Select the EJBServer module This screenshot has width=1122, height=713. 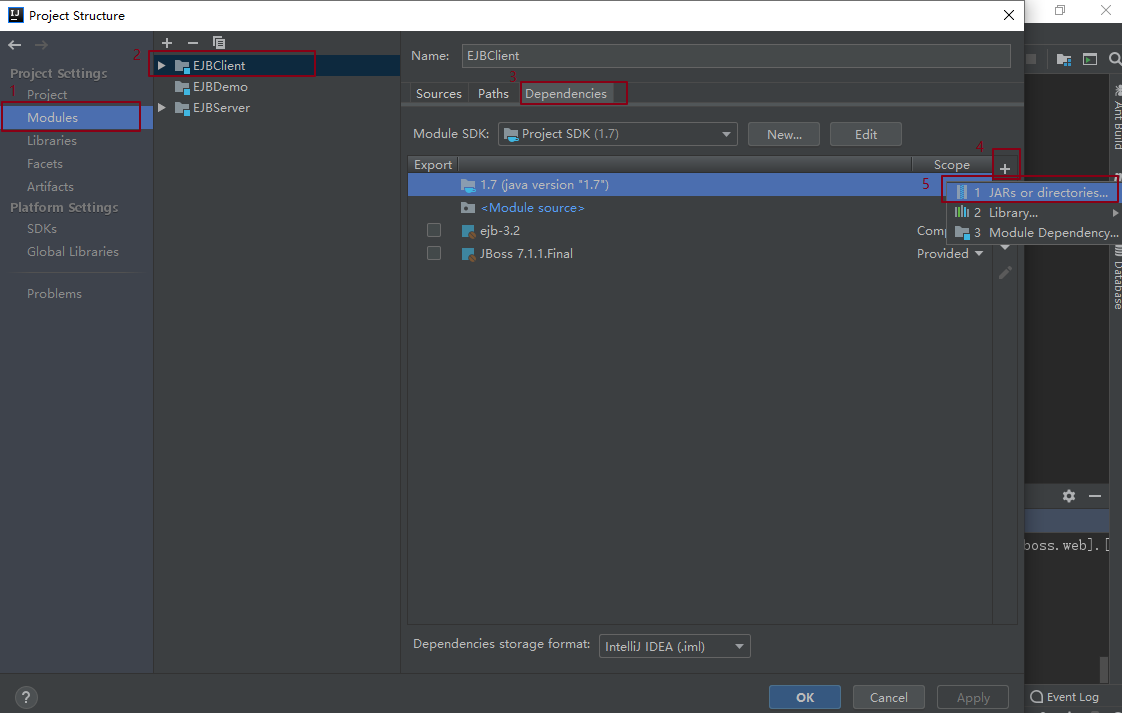pos(221,107)
